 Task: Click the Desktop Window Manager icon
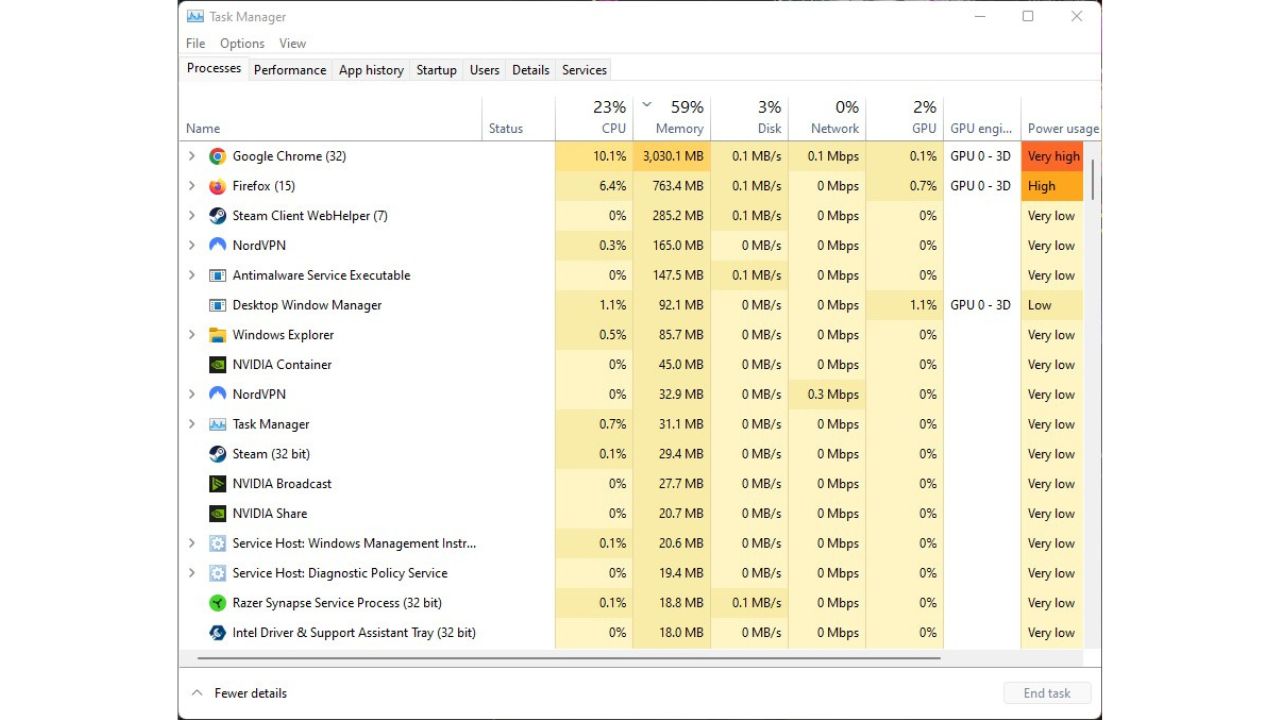tap(217, 305)
